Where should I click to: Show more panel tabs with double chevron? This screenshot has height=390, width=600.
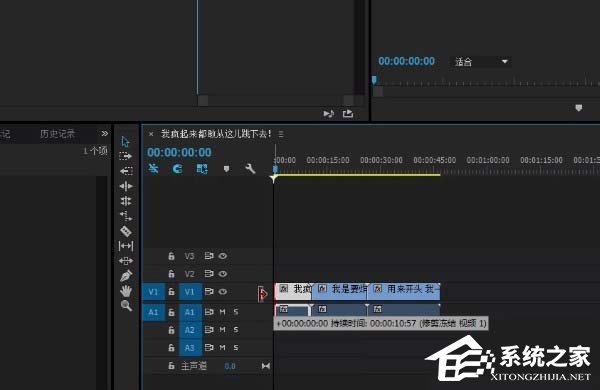tap(104, 134)
